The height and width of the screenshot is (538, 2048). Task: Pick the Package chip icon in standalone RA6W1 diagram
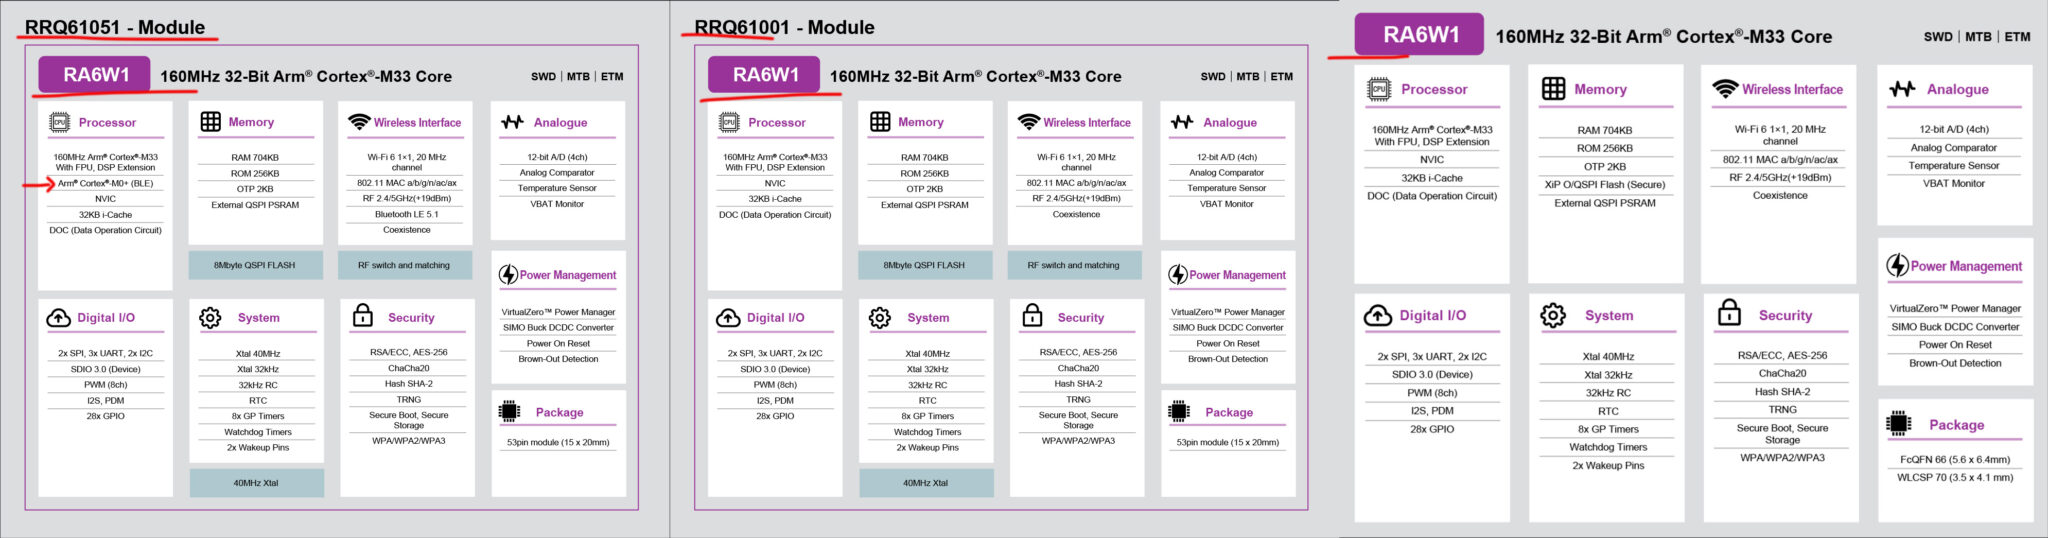[1899, 424]
